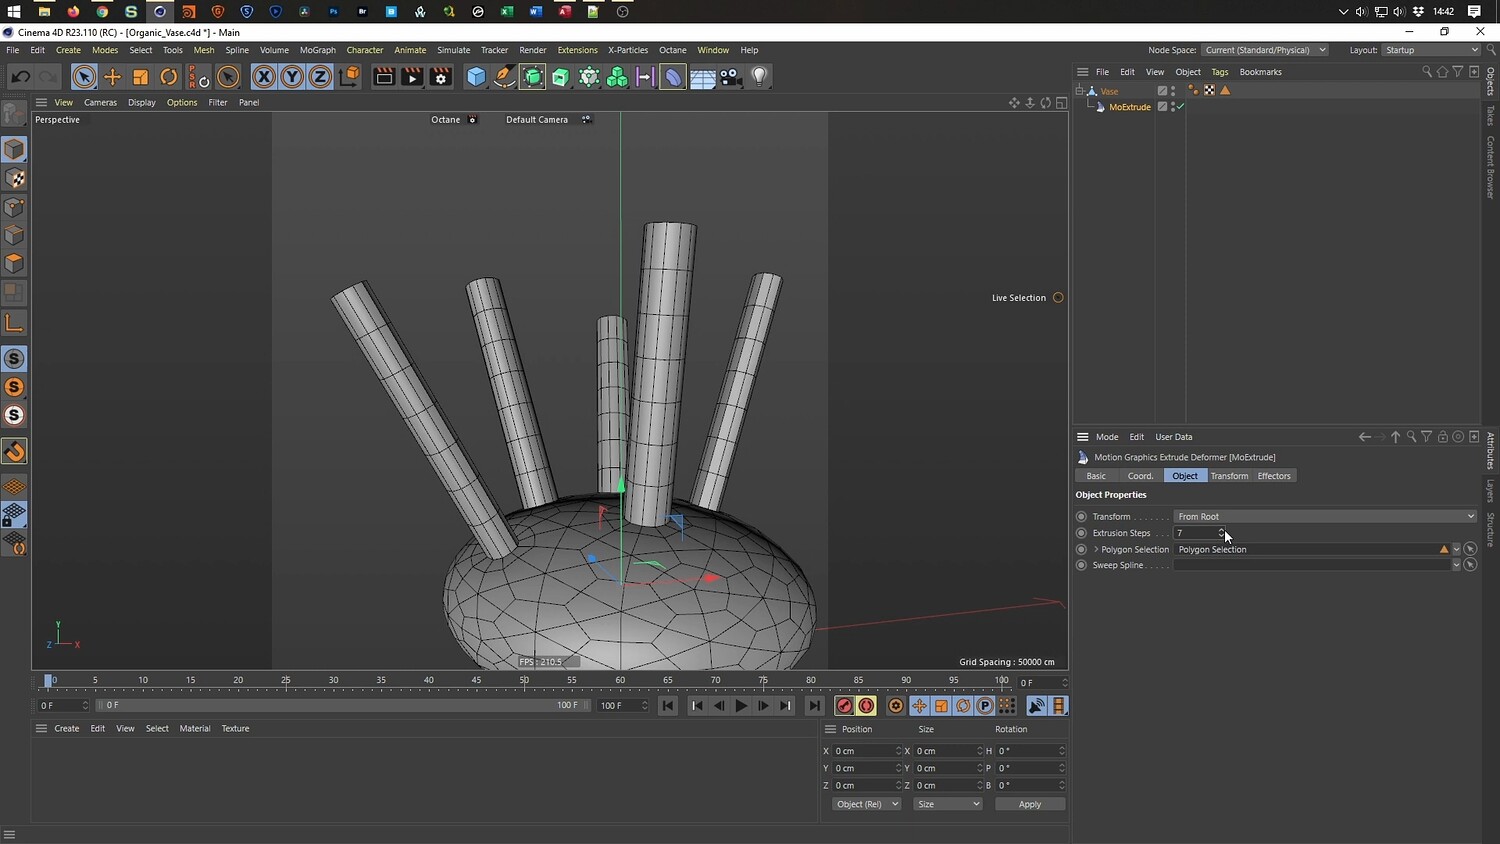
Task: Toggle the Autokeying button
Action: [867, 706]
